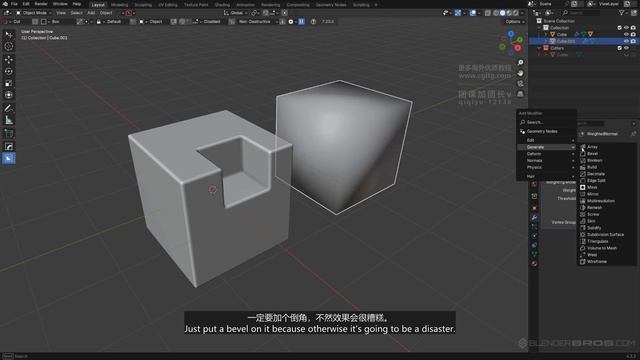Switch to the Modeling workspace tab

(119, 5)
